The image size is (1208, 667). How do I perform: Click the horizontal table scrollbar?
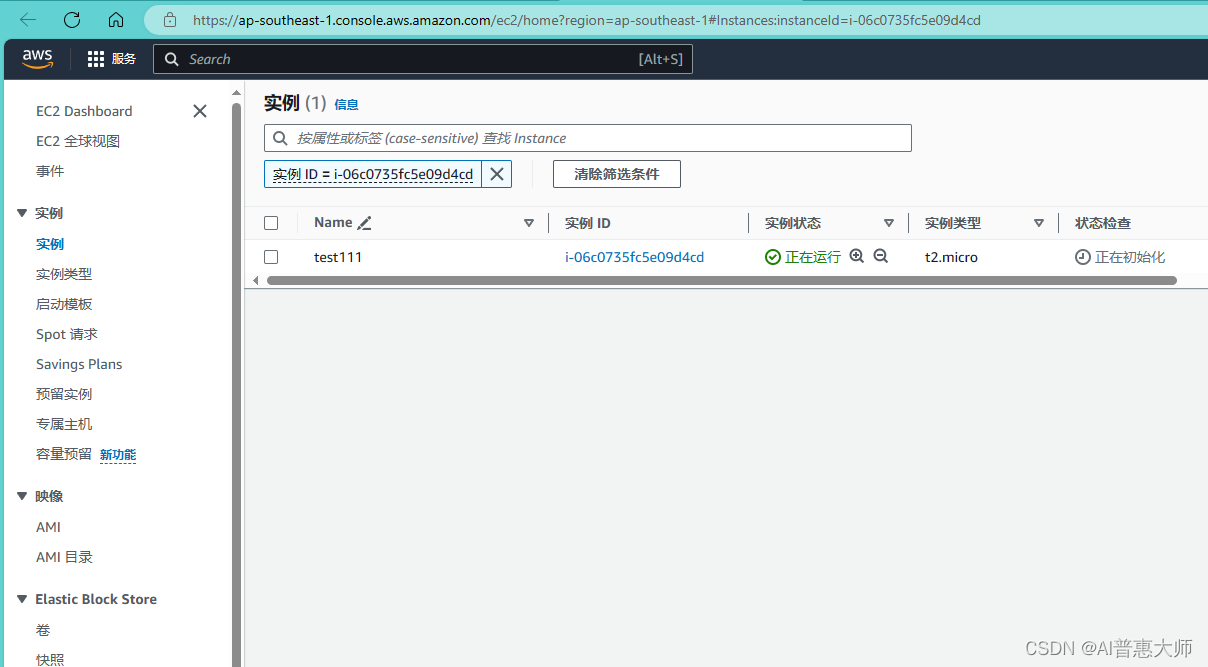point(722,281)
